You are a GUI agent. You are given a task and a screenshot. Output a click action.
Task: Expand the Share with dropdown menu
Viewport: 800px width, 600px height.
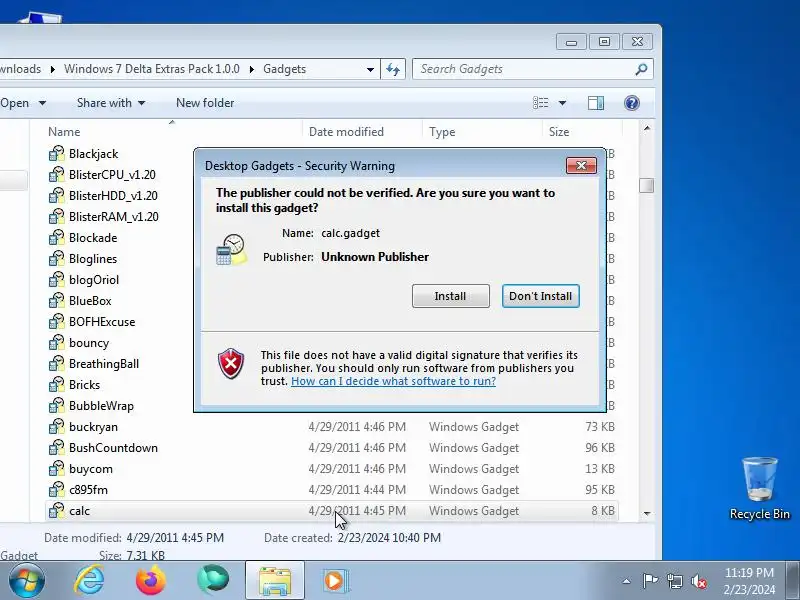(141, 103)
